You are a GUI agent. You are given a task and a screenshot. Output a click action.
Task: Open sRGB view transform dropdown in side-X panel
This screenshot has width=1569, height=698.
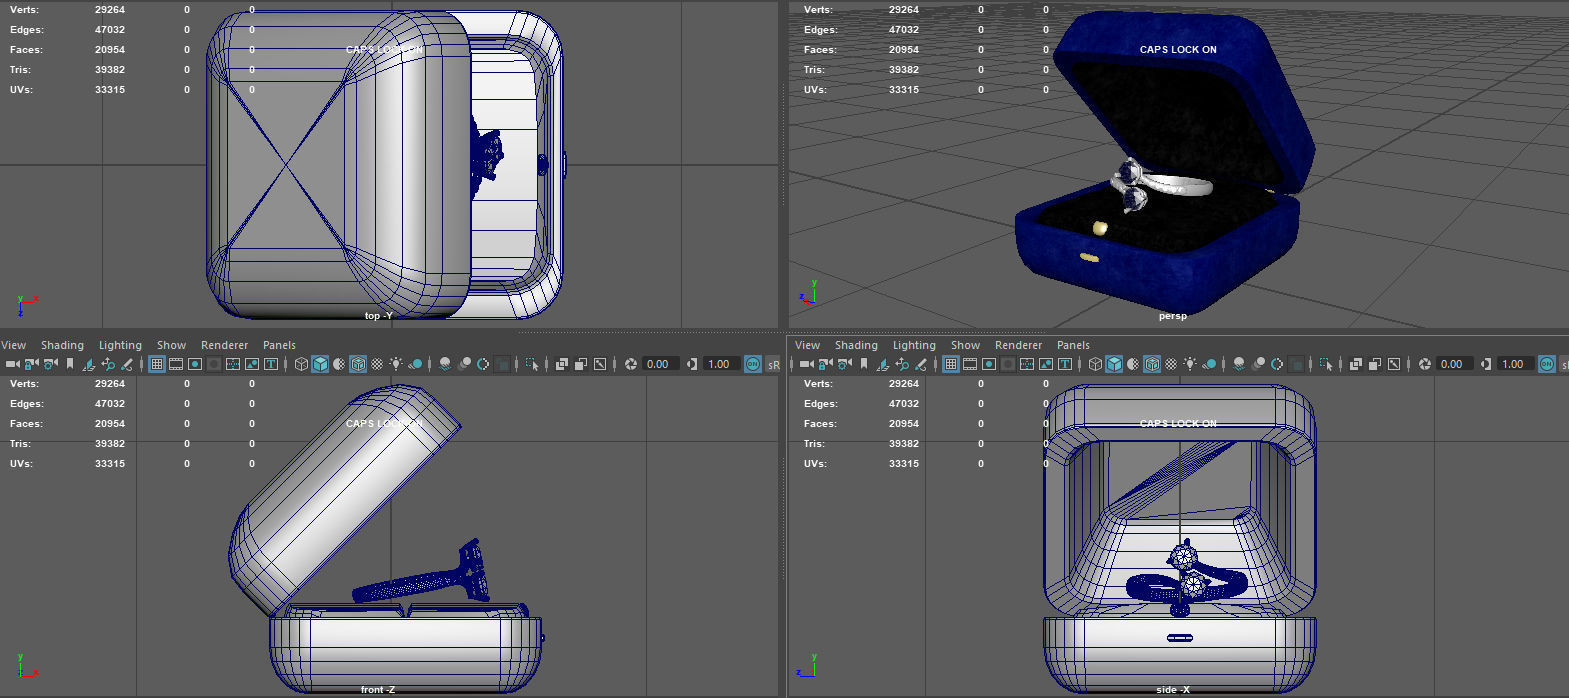pyautogui.click(x=1564, y=364)
